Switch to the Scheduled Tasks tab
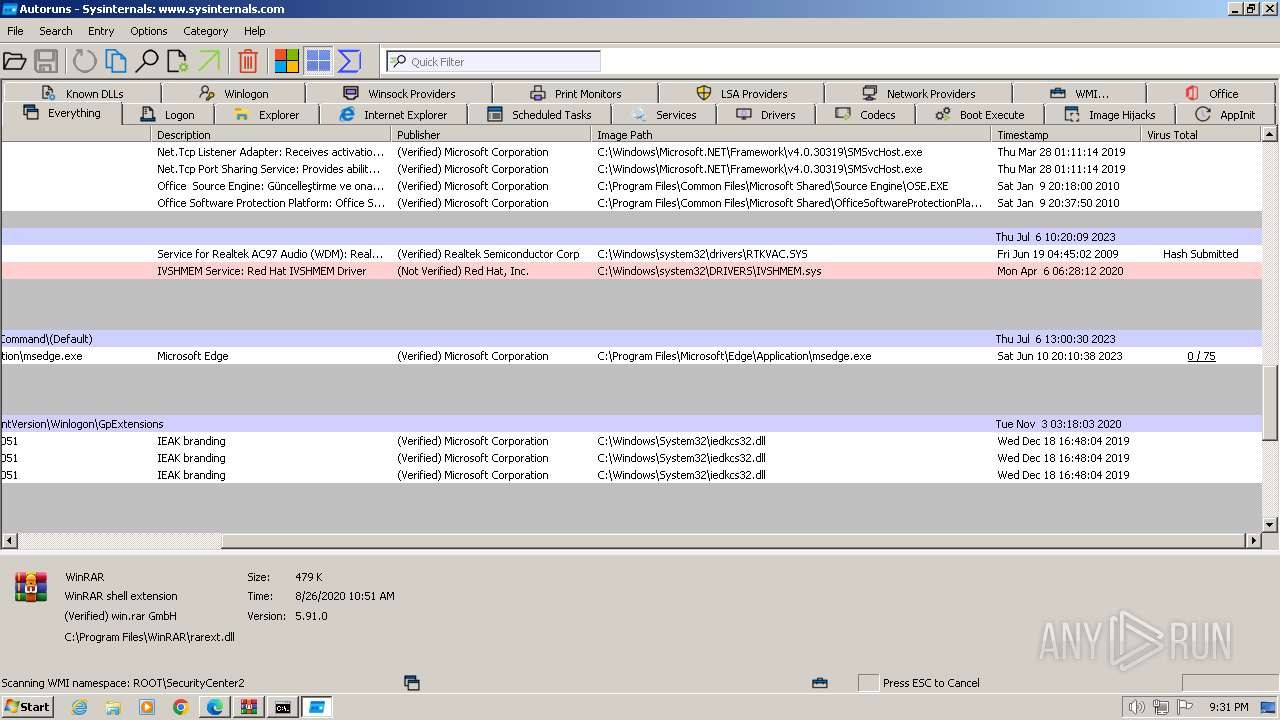 539,115
